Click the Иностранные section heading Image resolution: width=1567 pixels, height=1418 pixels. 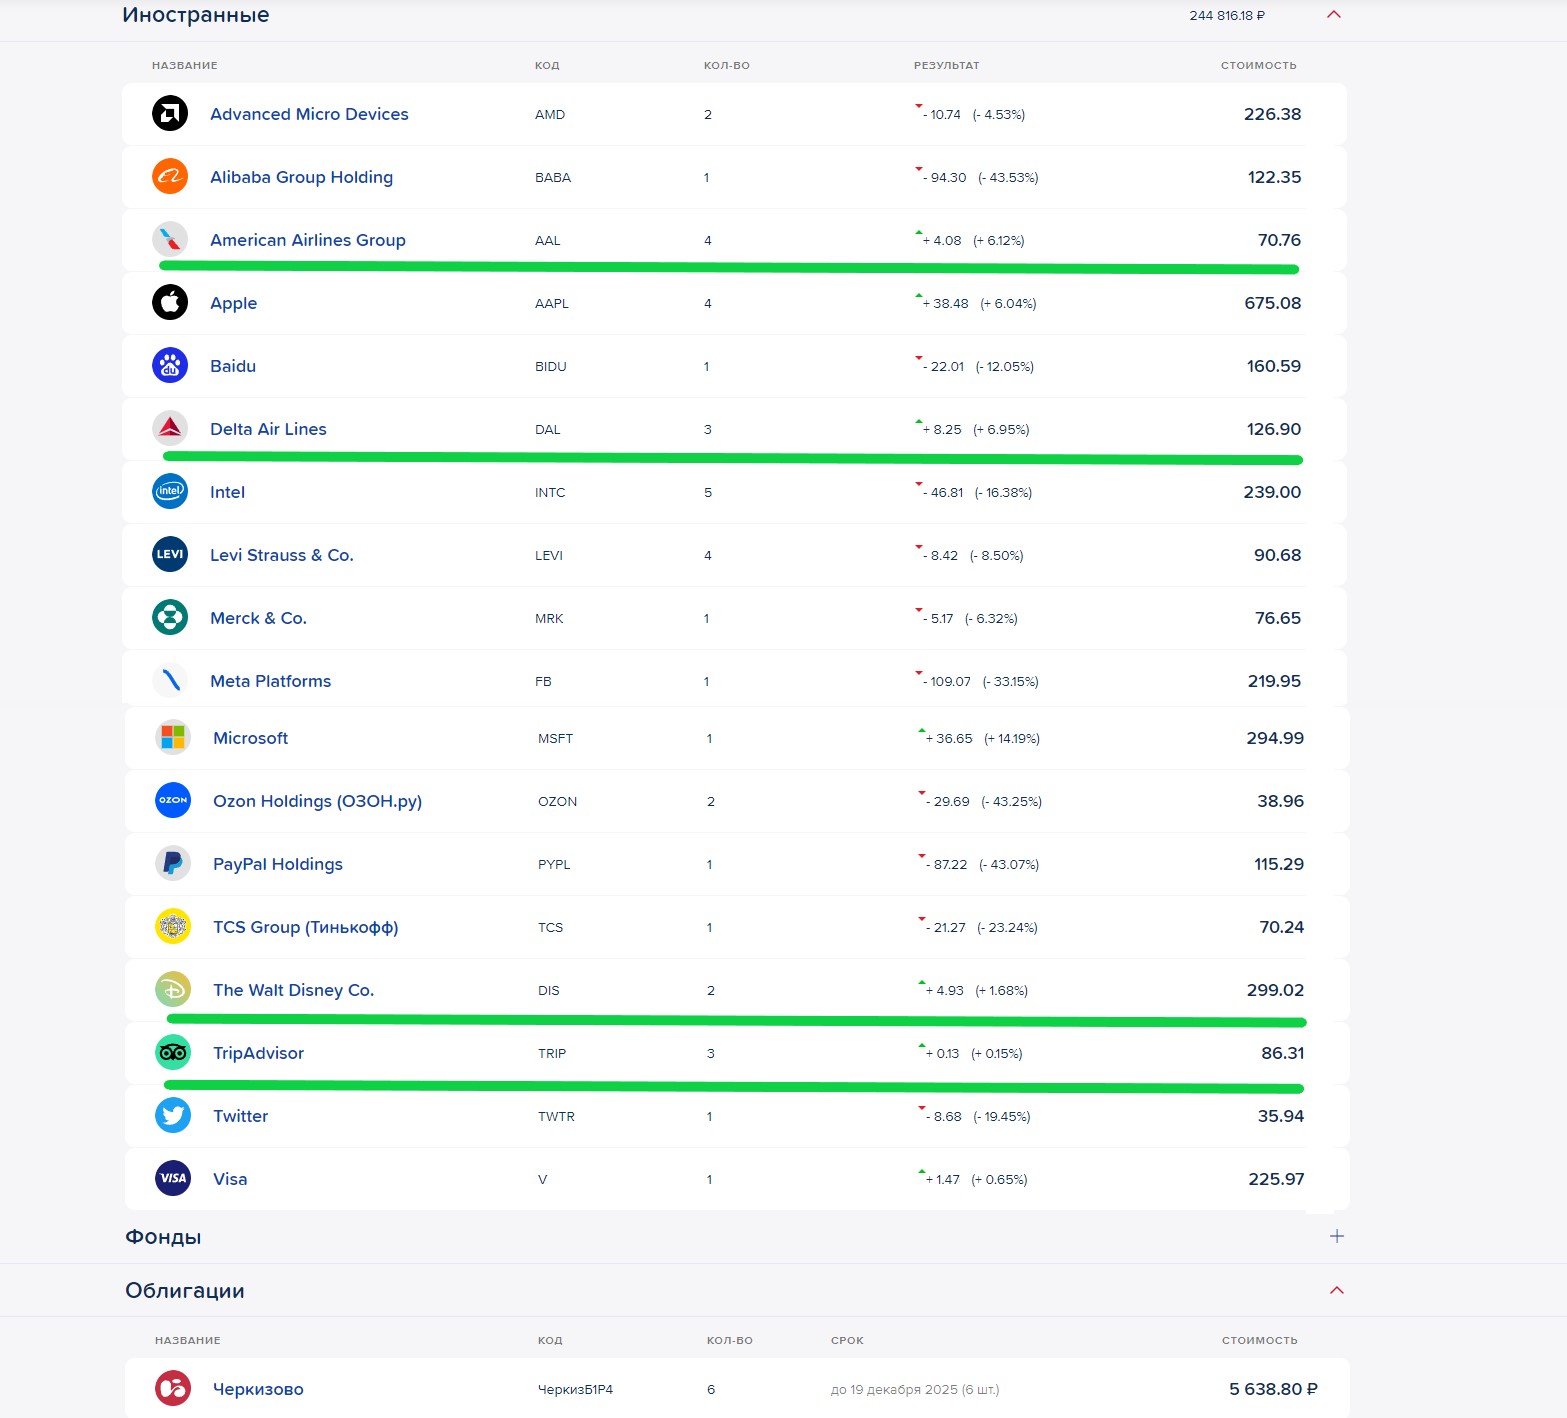click(196, 15)
